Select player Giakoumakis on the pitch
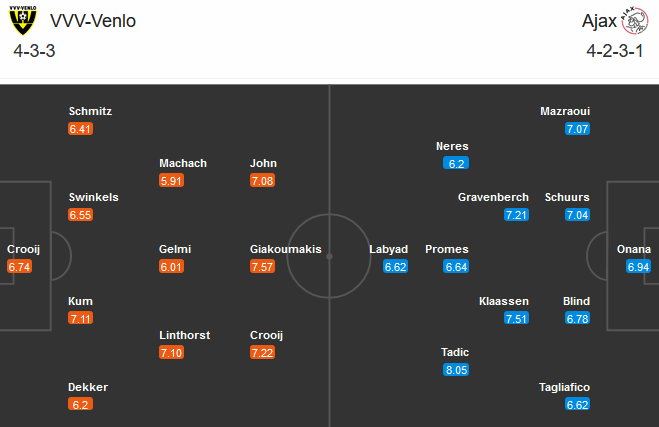This screenshot has height=427, width=659. [286, 249]
